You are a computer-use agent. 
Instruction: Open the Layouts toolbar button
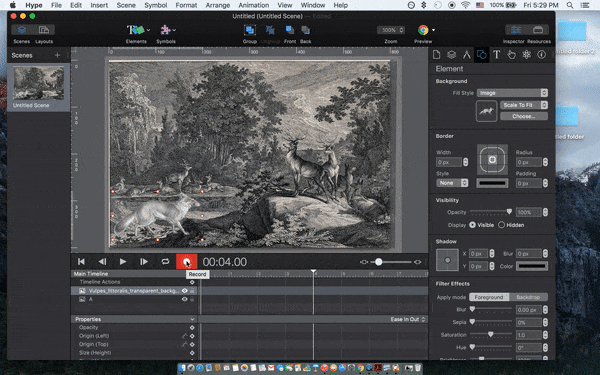[x=44, y=30]
